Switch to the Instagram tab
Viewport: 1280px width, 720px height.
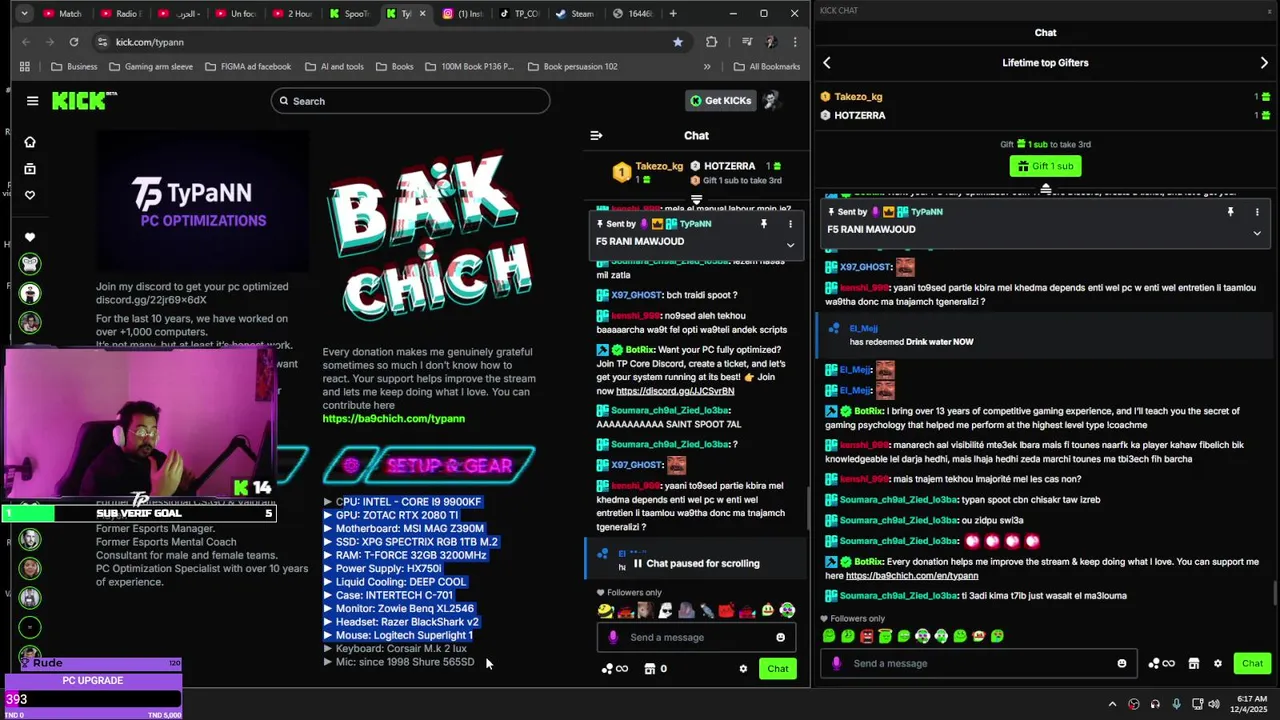pyautogui.click(x=463, y=14)
